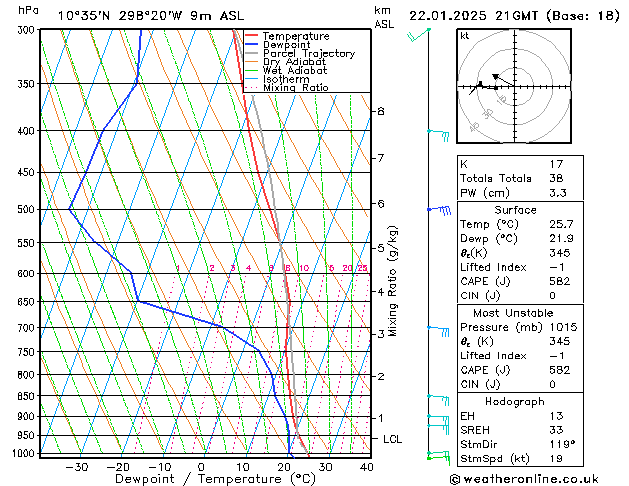Click the SREH value 33
The height and width of the screenshot is (486, 629).
pyautogui.click(x=556, y=430)
